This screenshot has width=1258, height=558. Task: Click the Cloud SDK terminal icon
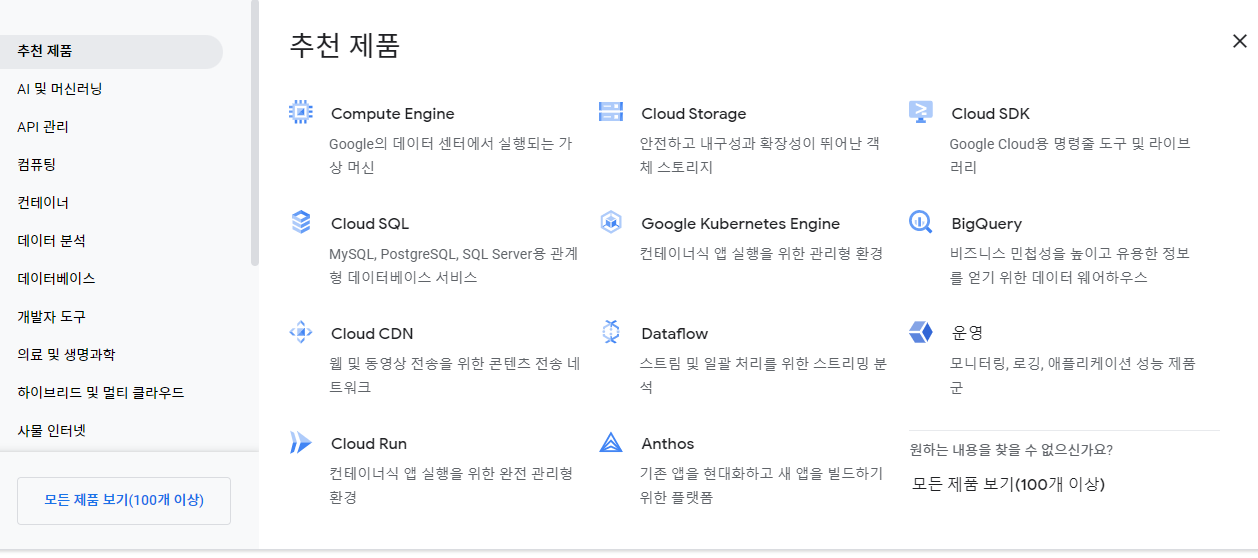921,112
